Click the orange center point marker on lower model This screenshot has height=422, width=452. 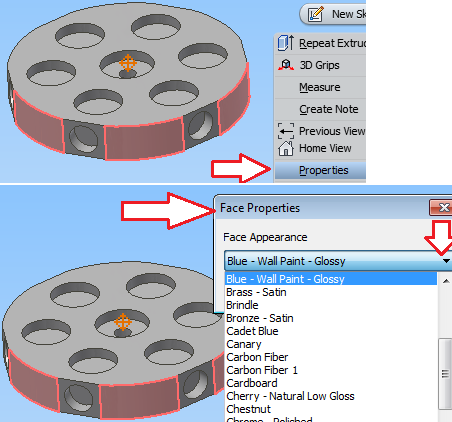[x=123, y=322]
